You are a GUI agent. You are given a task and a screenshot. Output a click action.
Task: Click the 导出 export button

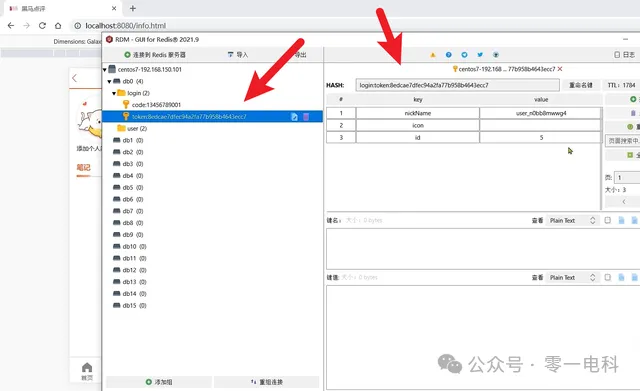tap(300, 55)
